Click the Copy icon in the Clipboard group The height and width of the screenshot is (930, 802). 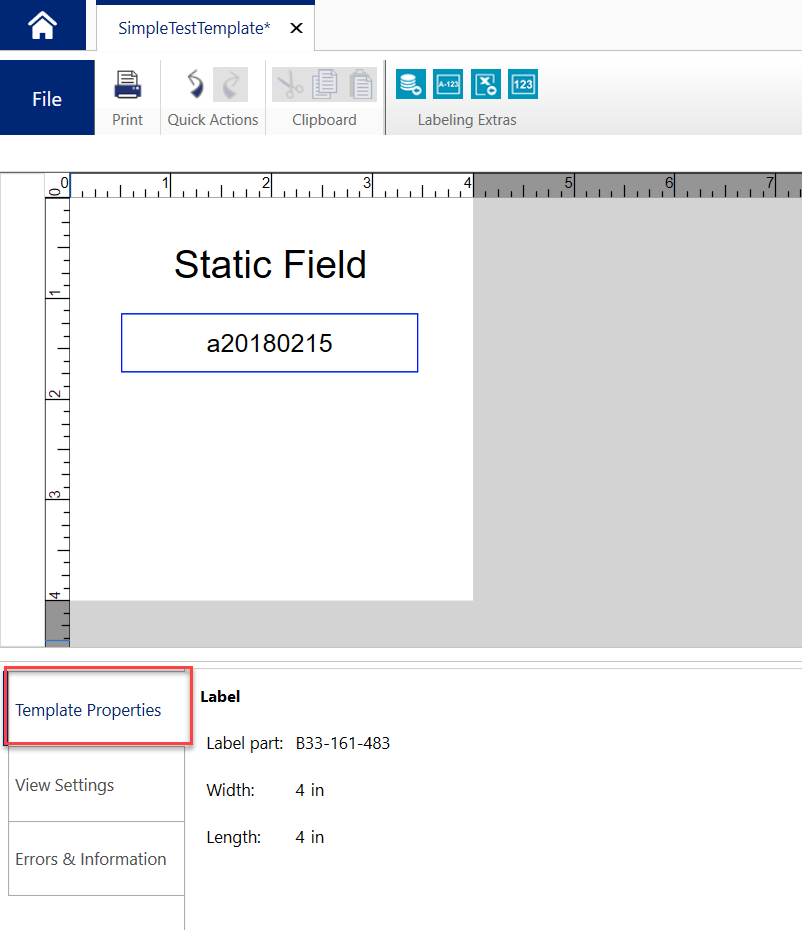coord(324,84)
